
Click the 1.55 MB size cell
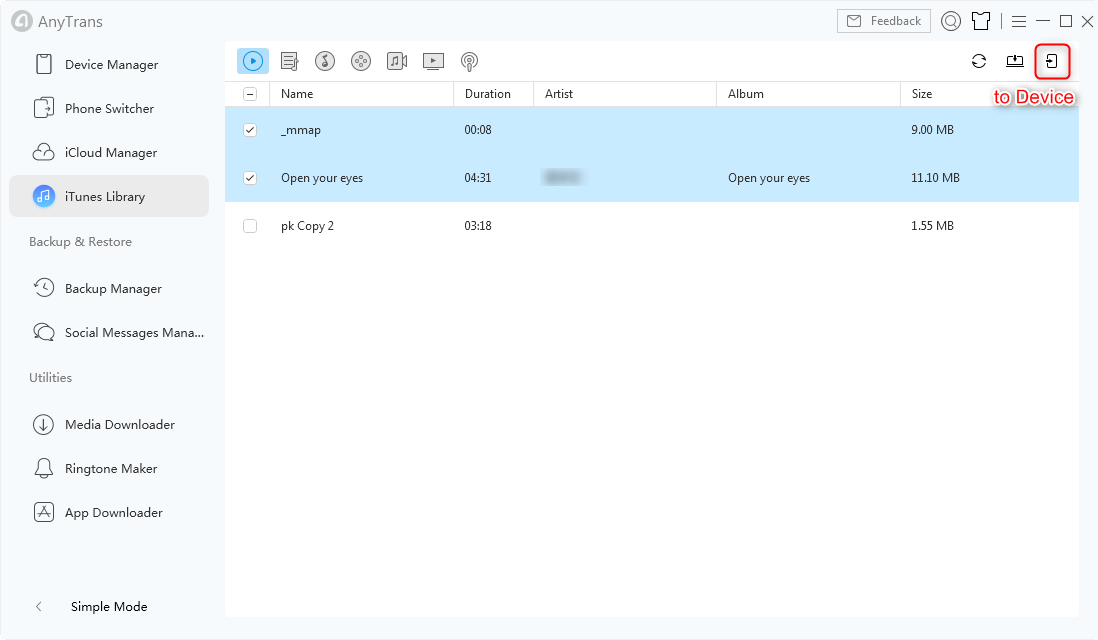click(932, 225)
